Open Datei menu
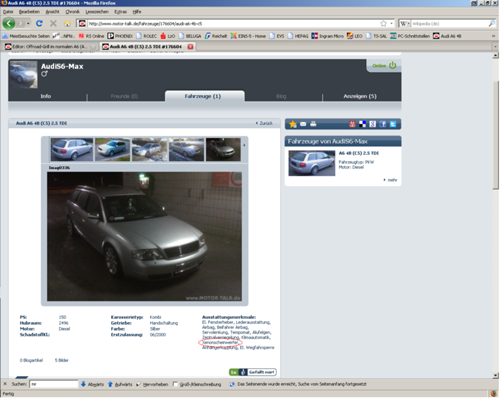Screen dimensions: 500x398 click(8, 12)
